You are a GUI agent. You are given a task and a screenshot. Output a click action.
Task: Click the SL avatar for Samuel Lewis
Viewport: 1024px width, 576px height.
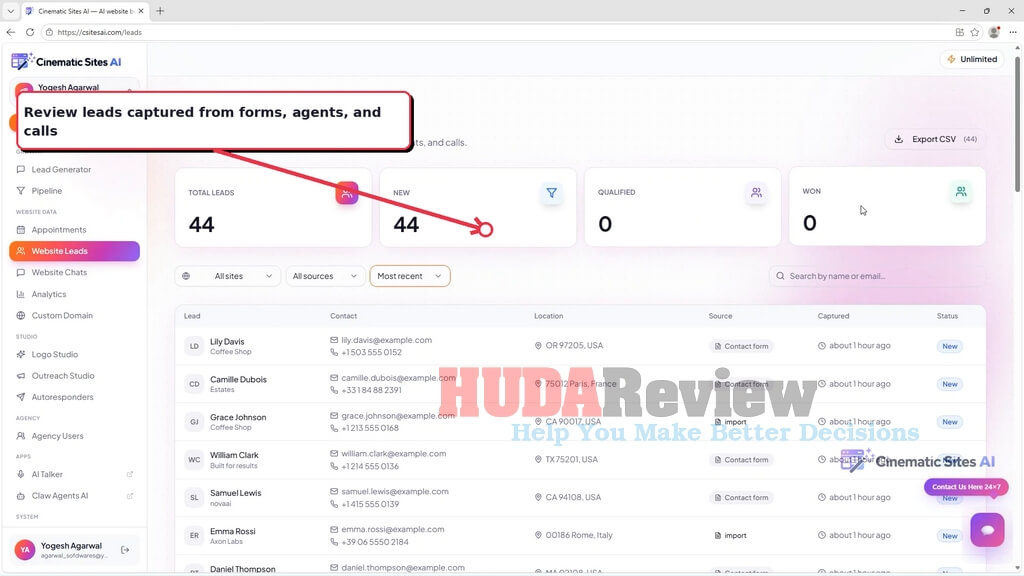(x=194, y=498)
